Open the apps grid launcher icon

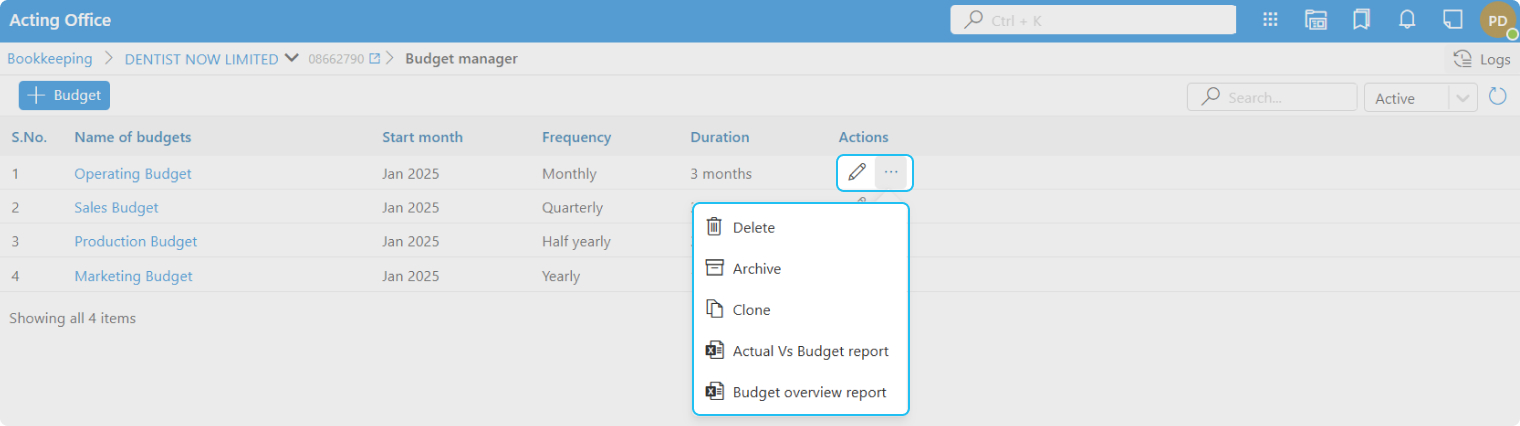click(1271, 20)
